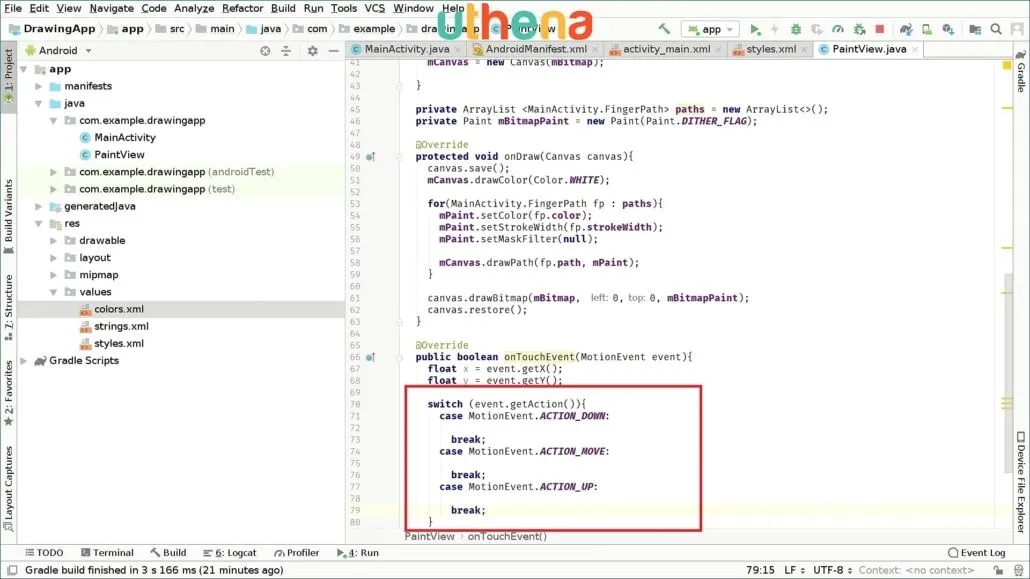Image resolution: width=1030 pixels, height=579 pixels.
Task: Switch to activity_main.xml tab
Action: (x=666, y=49)
